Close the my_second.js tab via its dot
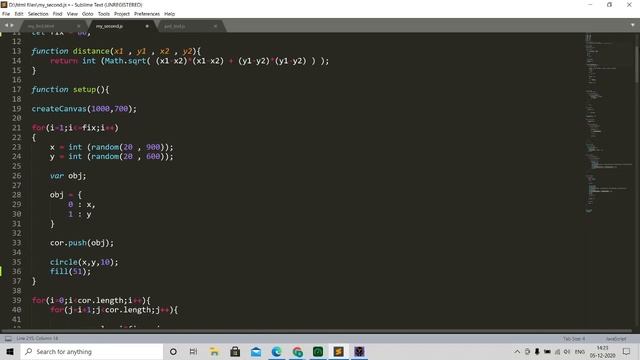 (147, 26)
